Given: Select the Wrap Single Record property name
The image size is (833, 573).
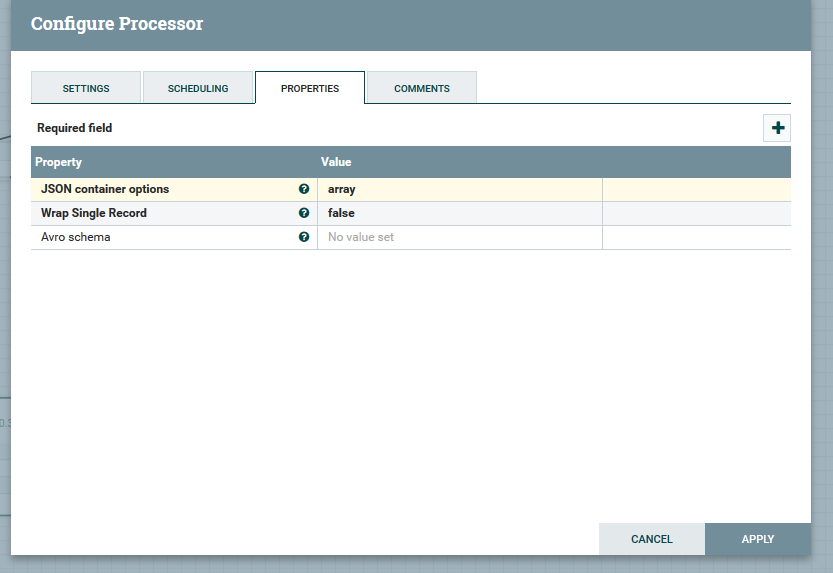Looking at the screenshot, I should (x=94, y=213).
